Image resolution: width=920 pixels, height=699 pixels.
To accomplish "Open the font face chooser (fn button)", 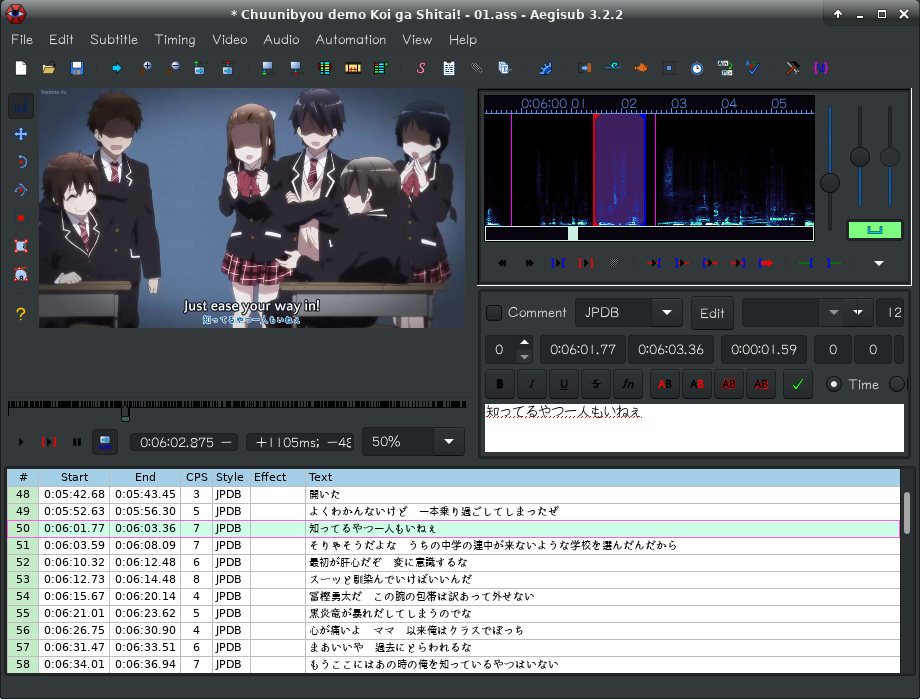I will (x=628, y=384).
